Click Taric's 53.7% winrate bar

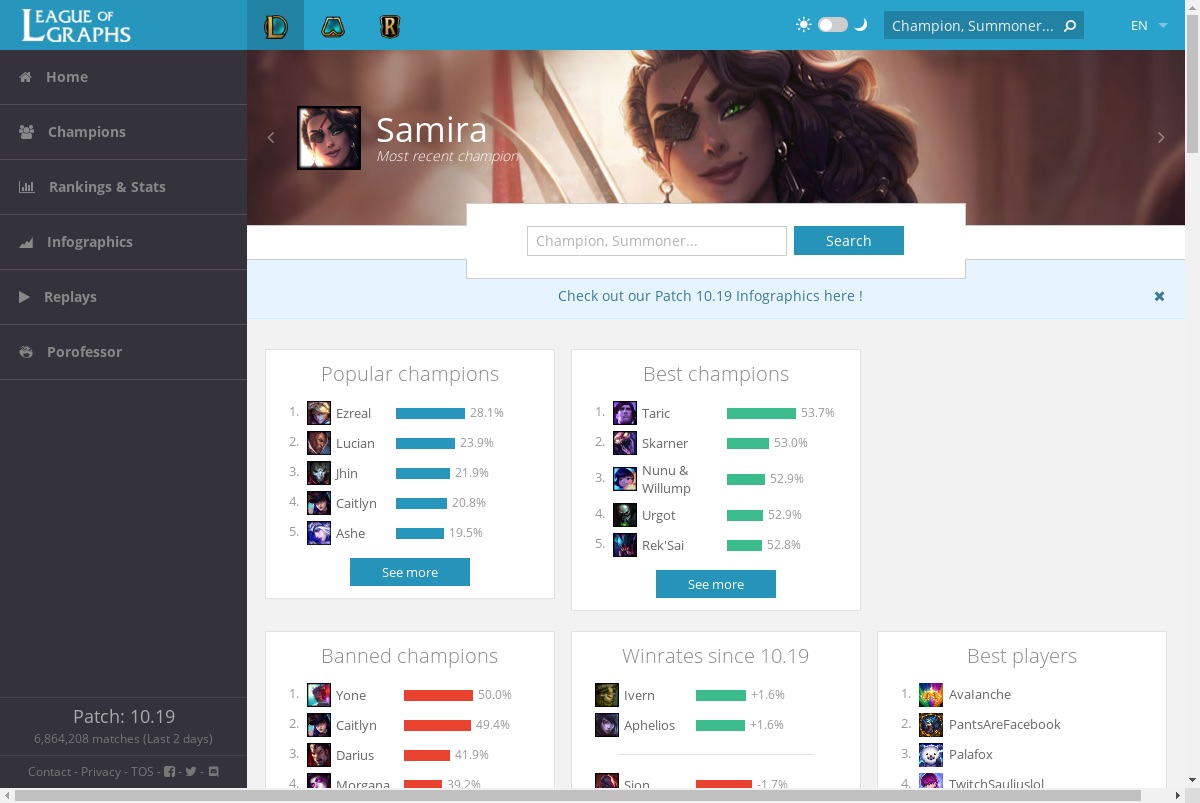[x=761, y=413]
